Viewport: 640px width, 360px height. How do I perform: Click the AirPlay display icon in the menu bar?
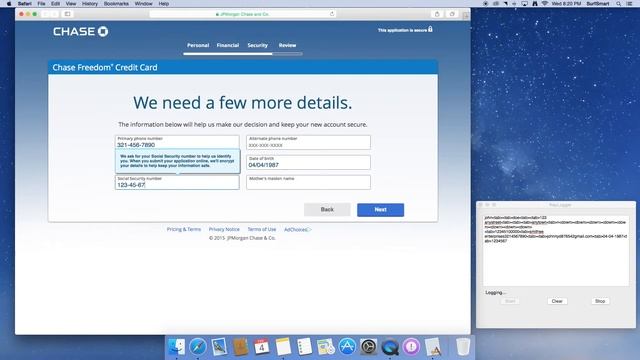[524, 4]
